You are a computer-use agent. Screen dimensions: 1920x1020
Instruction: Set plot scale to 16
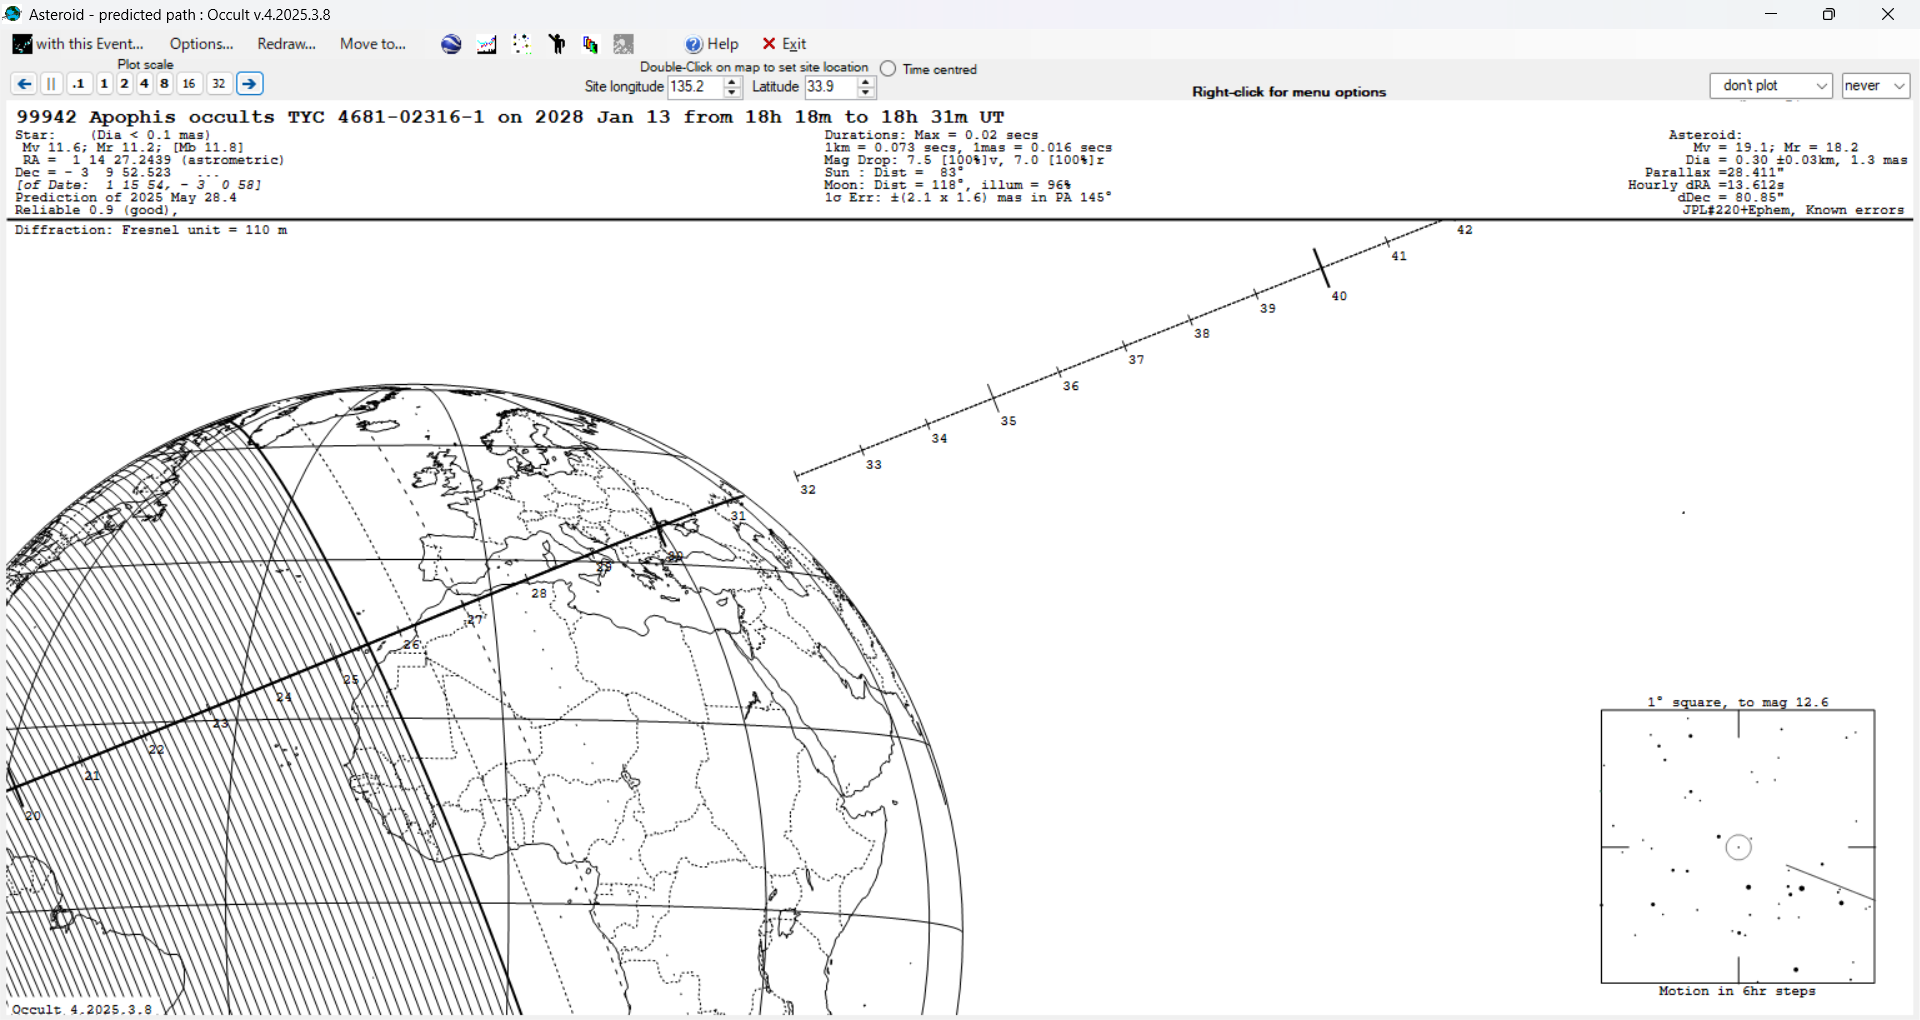click(189, 84)
